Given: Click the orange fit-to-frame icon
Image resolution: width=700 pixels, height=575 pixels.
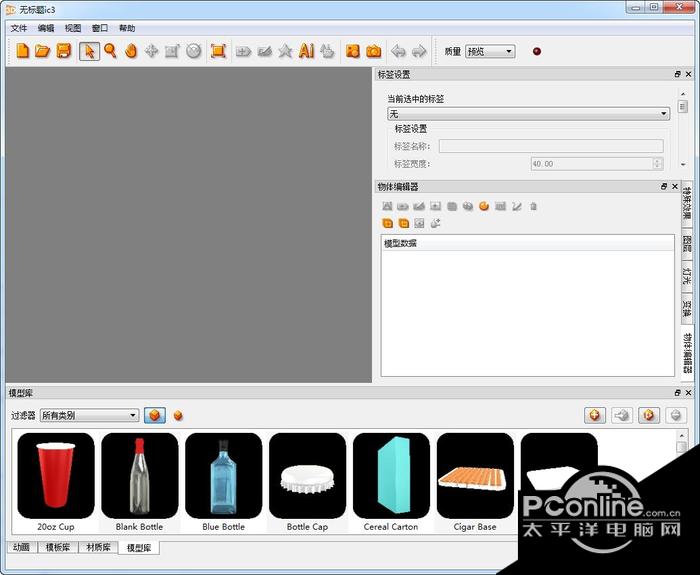Looking at the screenshot, I should (218, 51).
